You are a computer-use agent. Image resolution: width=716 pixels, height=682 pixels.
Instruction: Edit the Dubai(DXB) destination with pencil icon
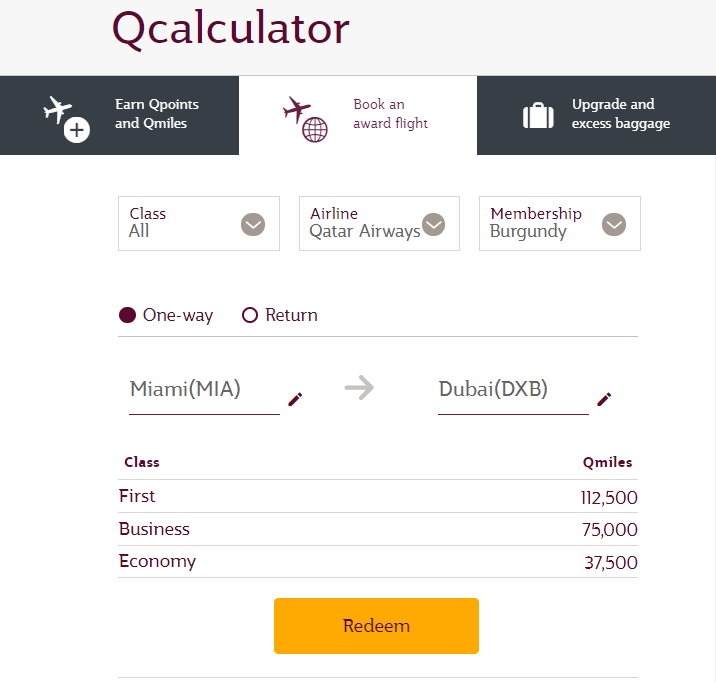(x=604, y=399)
